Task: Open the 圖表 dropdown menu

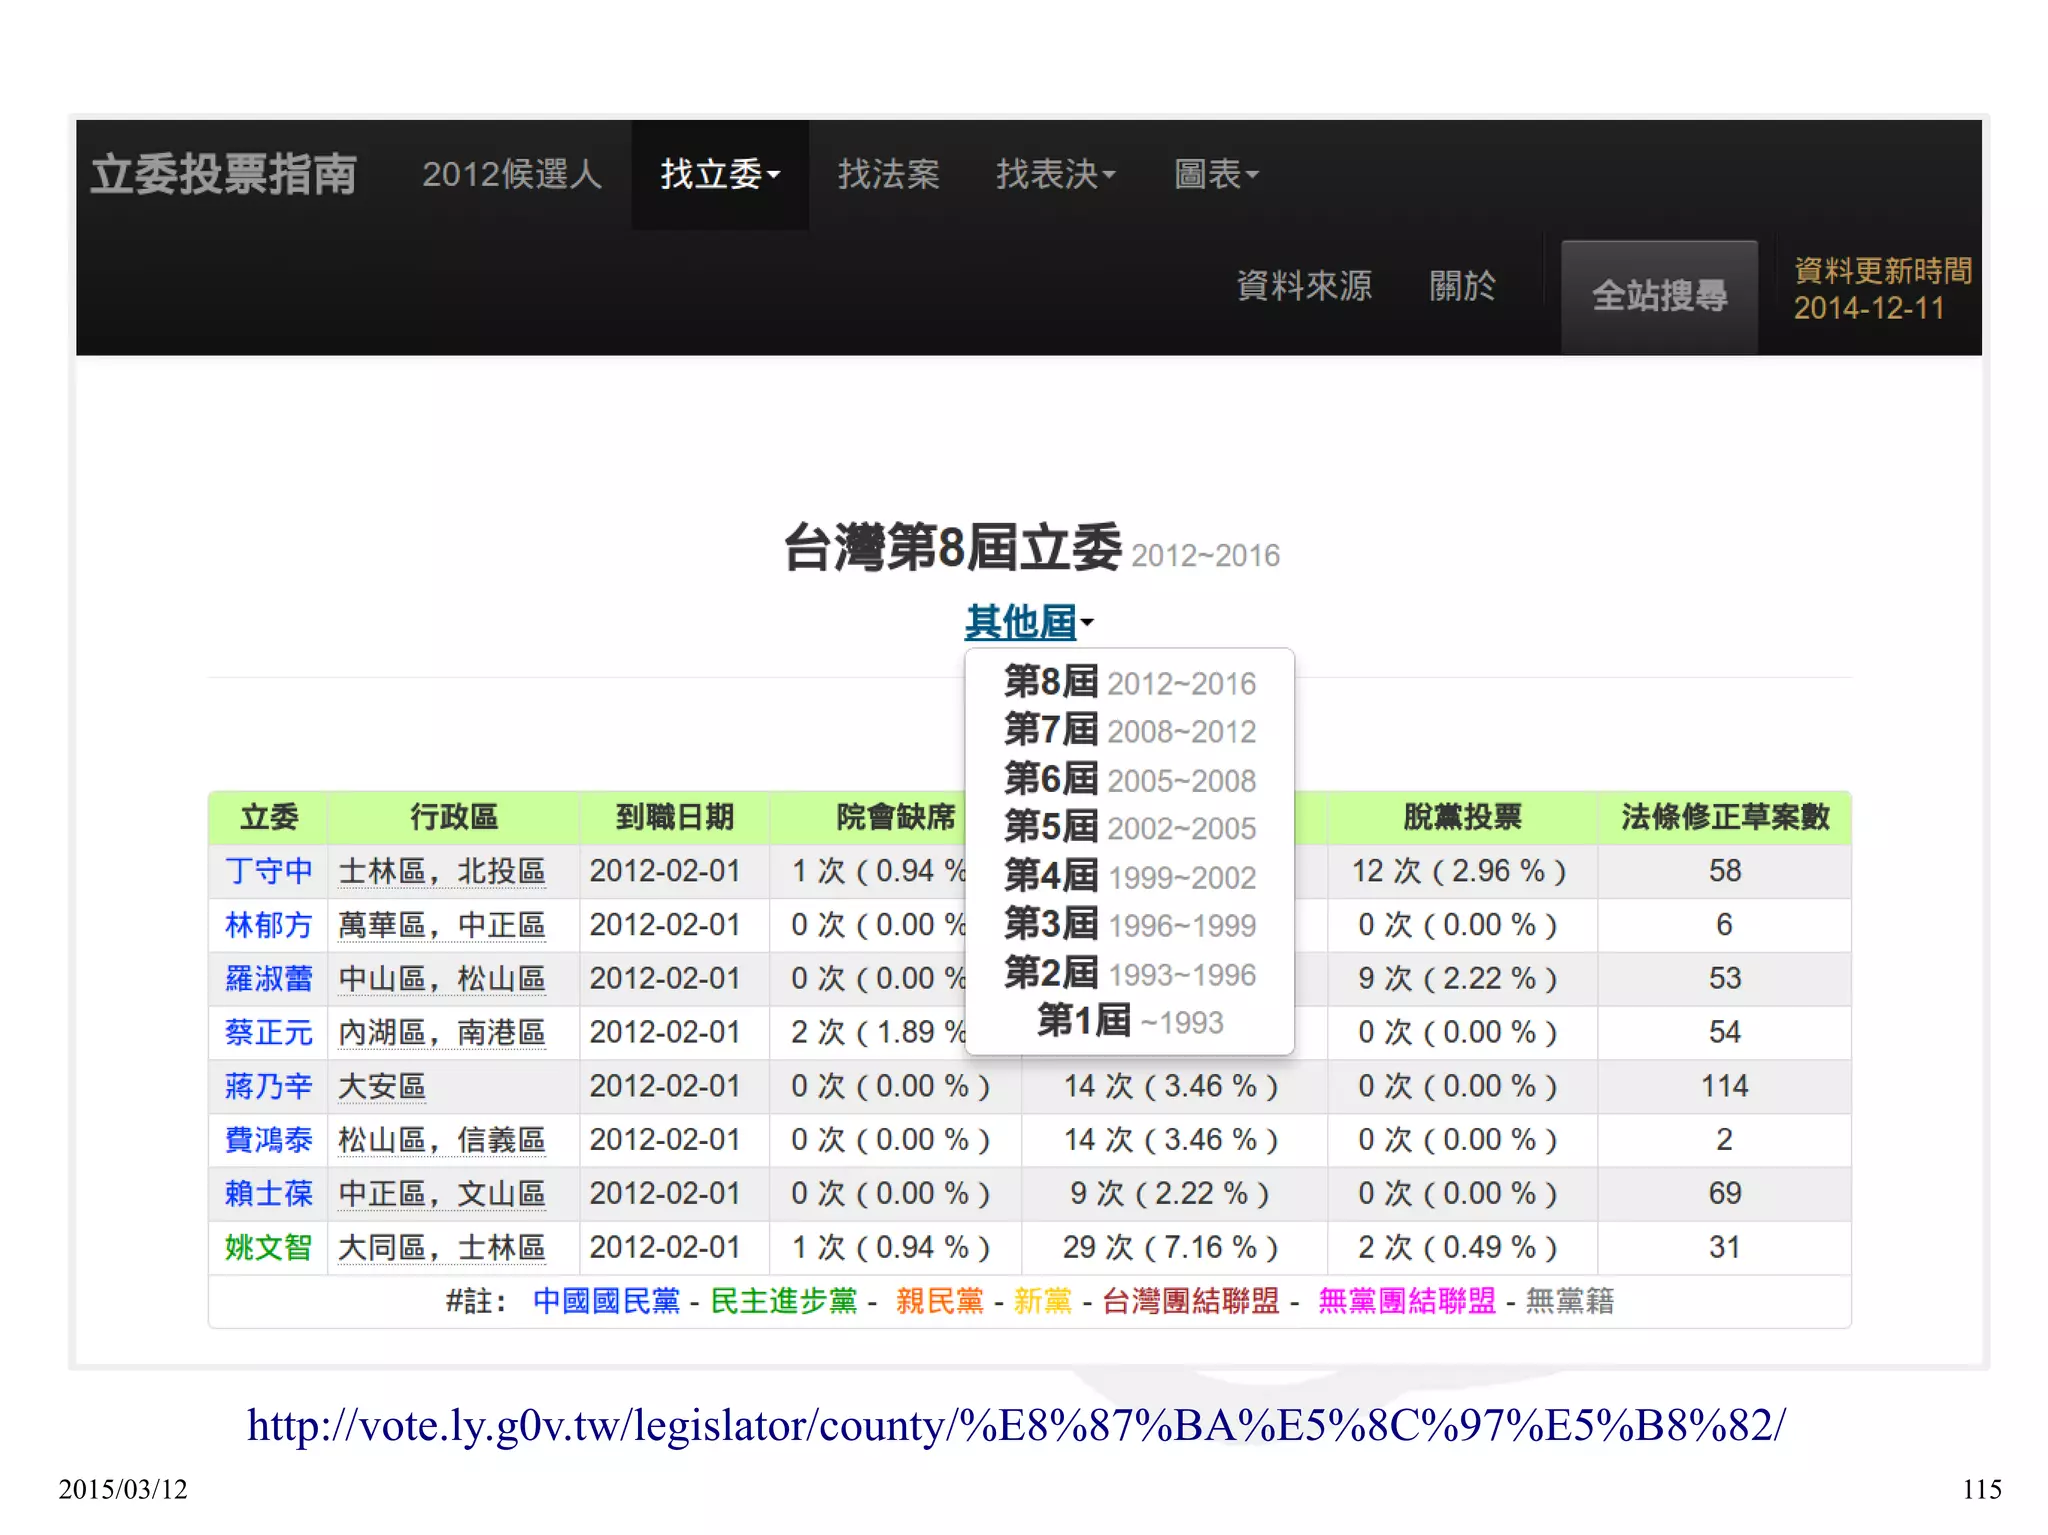Action: [1215, 175]
